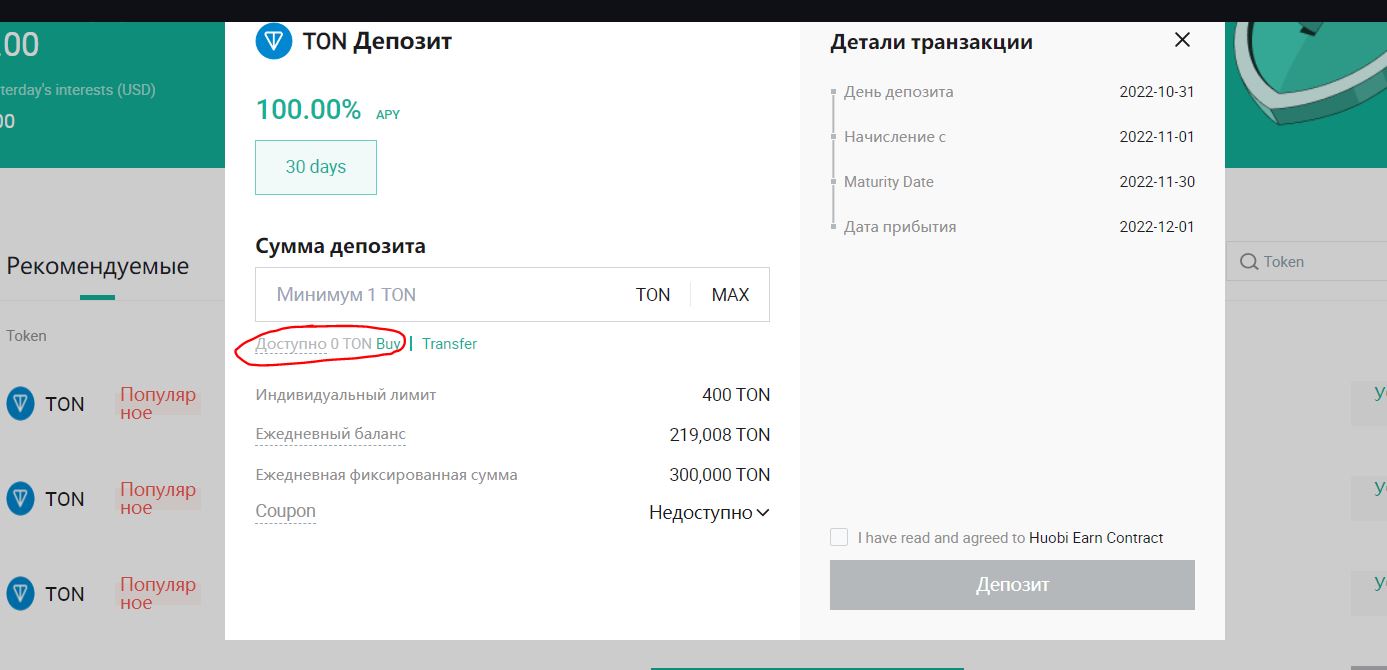The image size is (1387, 670).
Task: Click the Доступно label
Action: 291,344
